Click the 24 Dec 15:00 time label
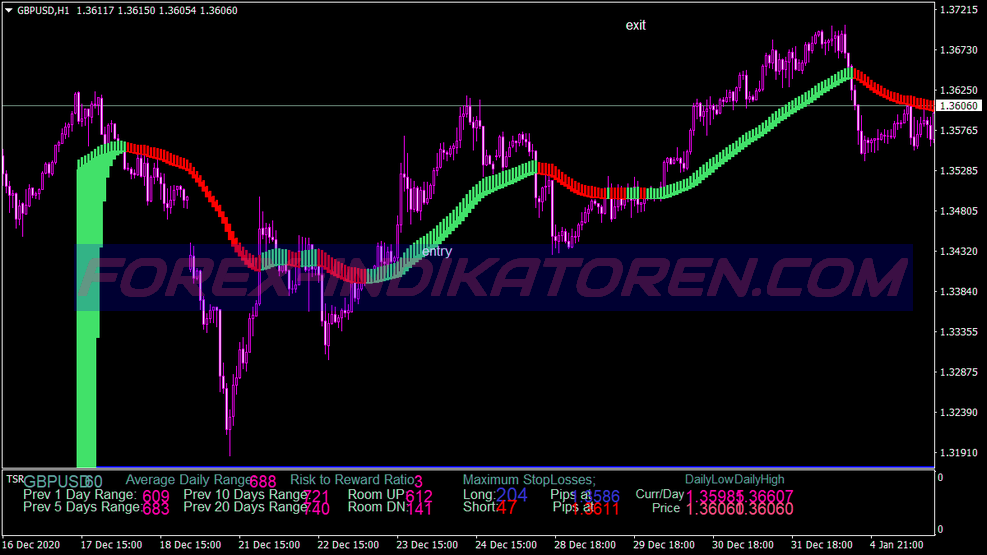Image resolution: width=987 pixels, height=555 pixels. (x=506, y=545)
